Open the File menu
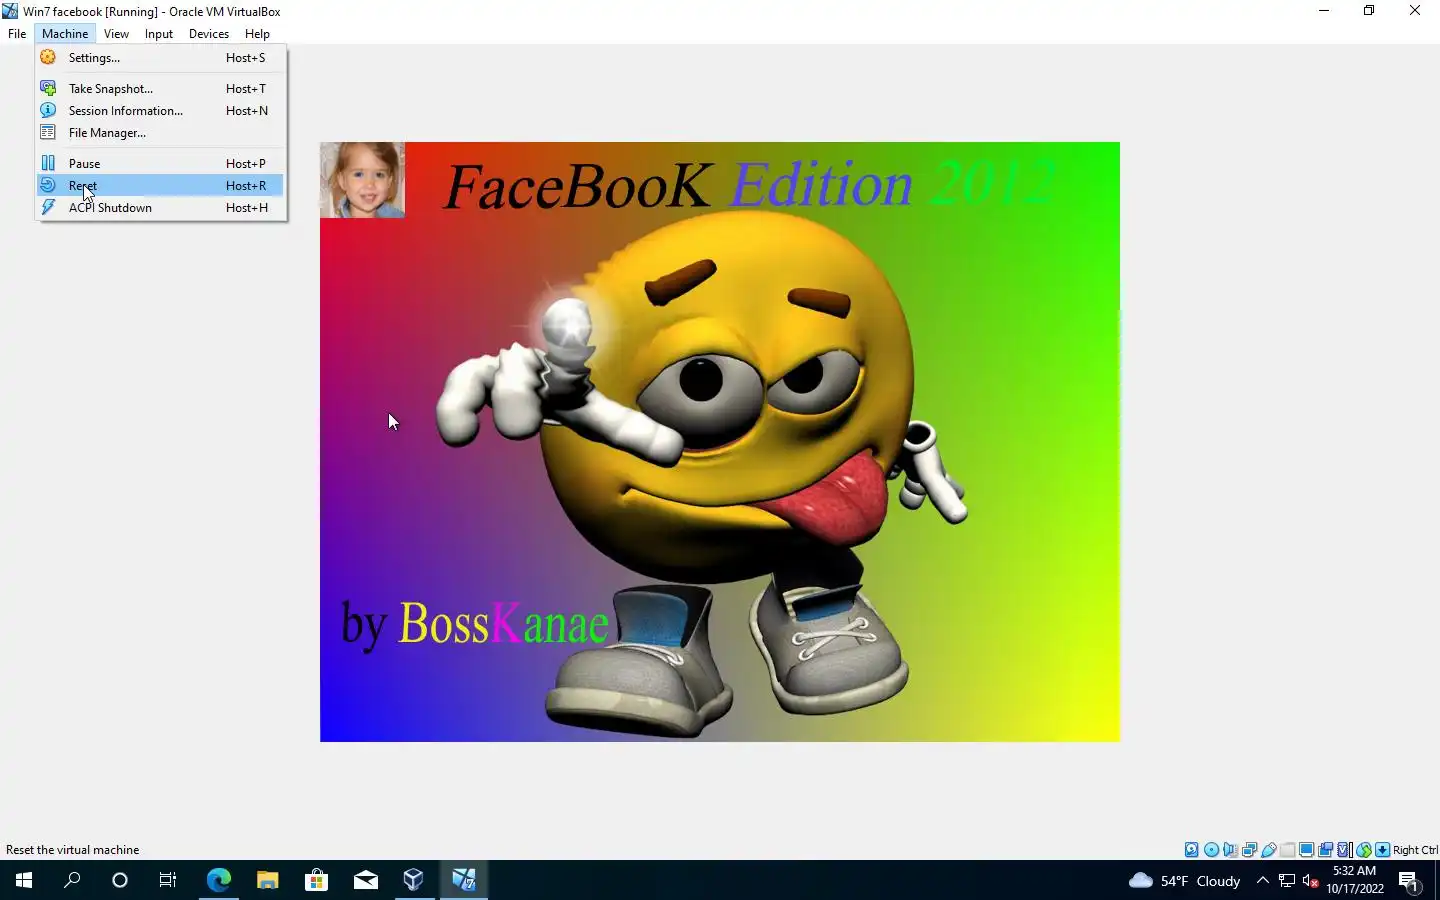1440x900 pixels. (17, 33)
